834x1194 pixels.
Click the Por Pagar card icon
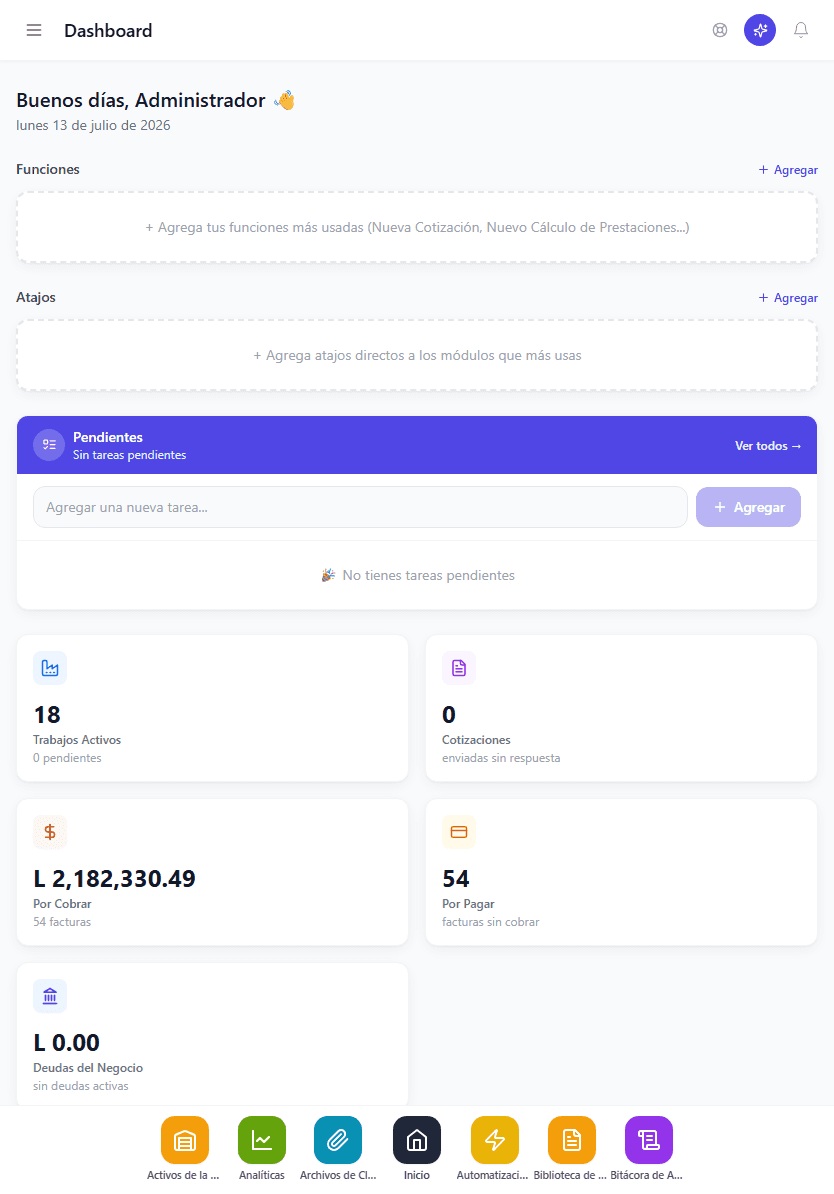(459, 832)
